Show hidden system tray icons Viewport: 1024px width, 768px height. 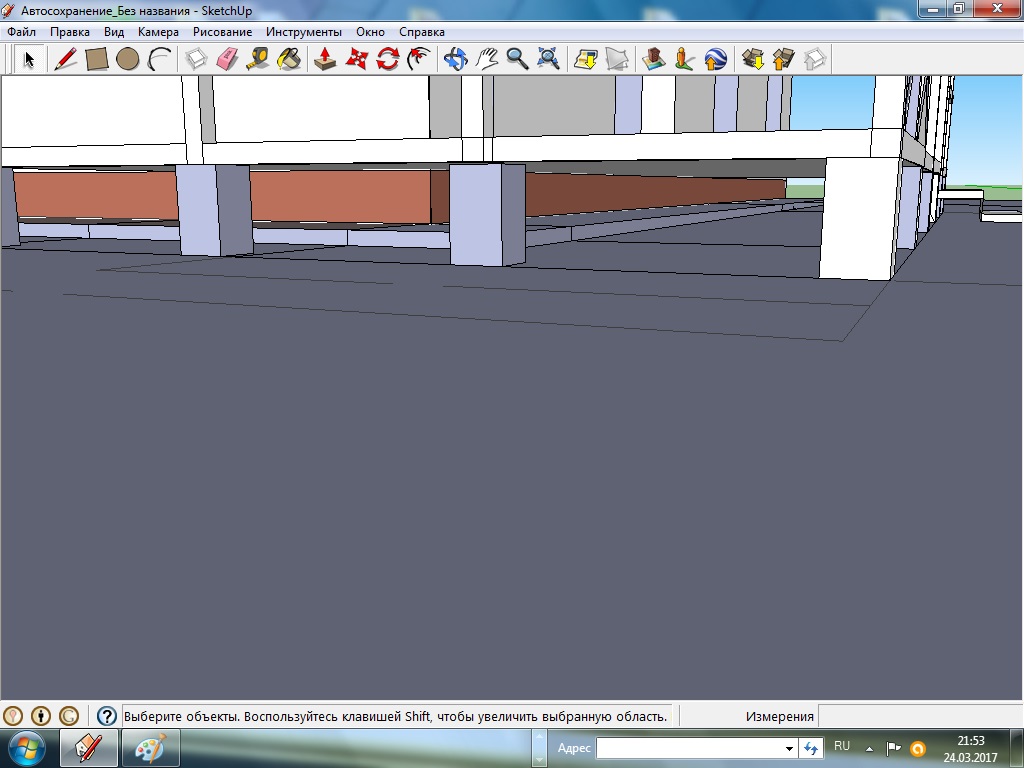[869, 748]
